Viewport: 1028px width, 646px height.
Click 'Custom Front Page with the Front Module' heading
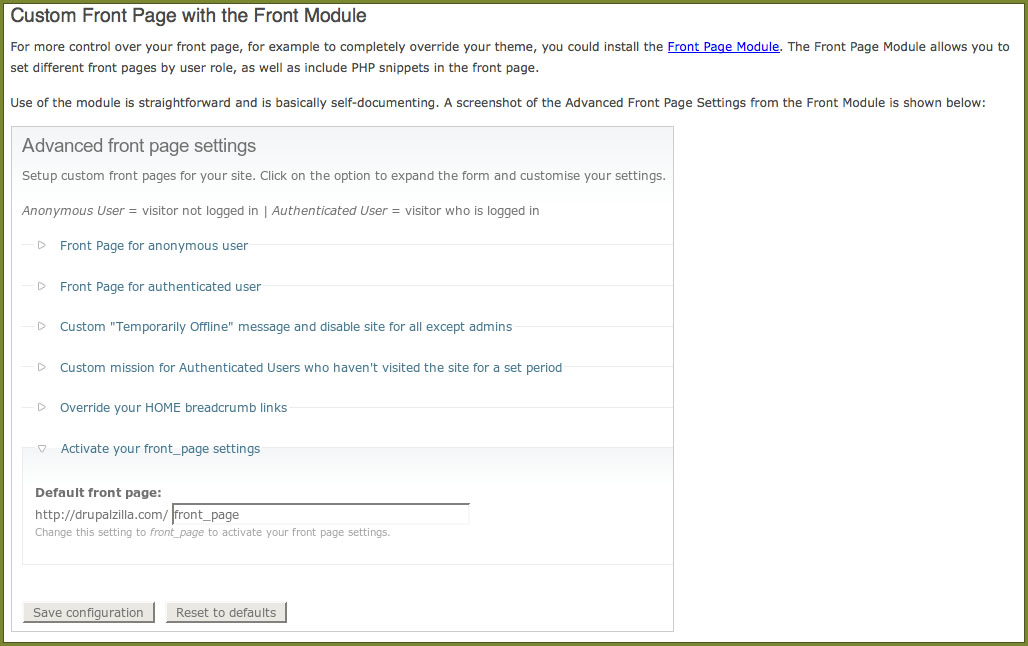click(188, 16)
